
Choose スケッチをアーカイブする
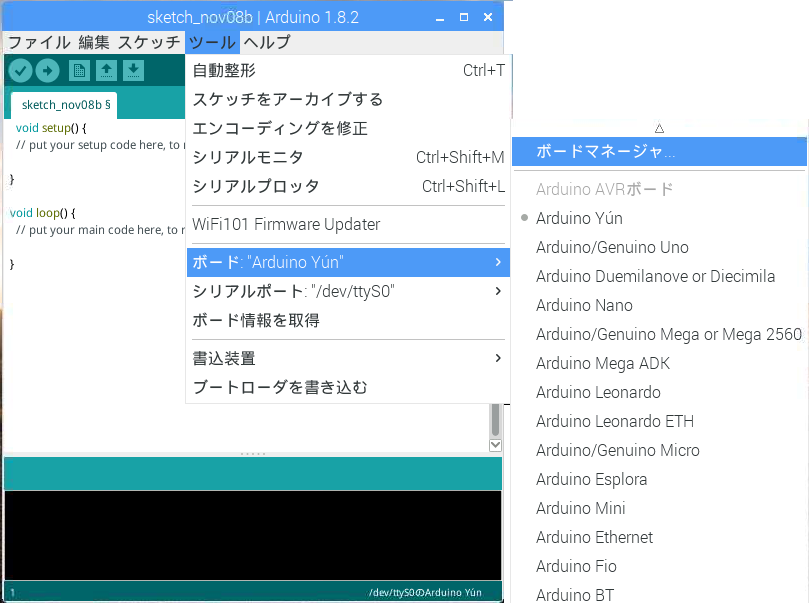(x=348, y=99)
